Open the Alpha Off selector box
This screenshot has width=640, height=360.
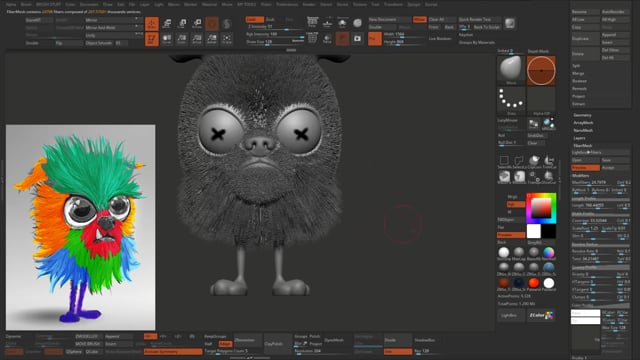click(x=541, y=100)
